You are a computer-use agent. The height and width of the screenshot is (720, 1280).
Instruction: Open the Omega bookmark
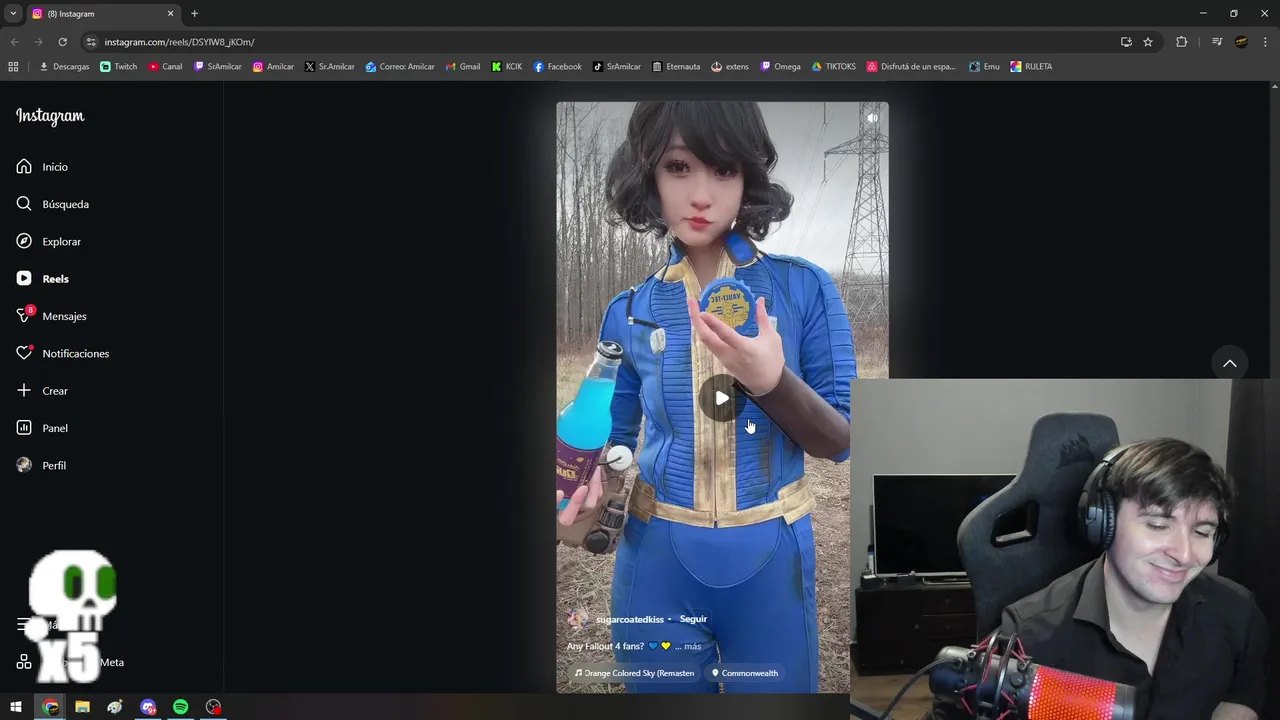point(781,67)
